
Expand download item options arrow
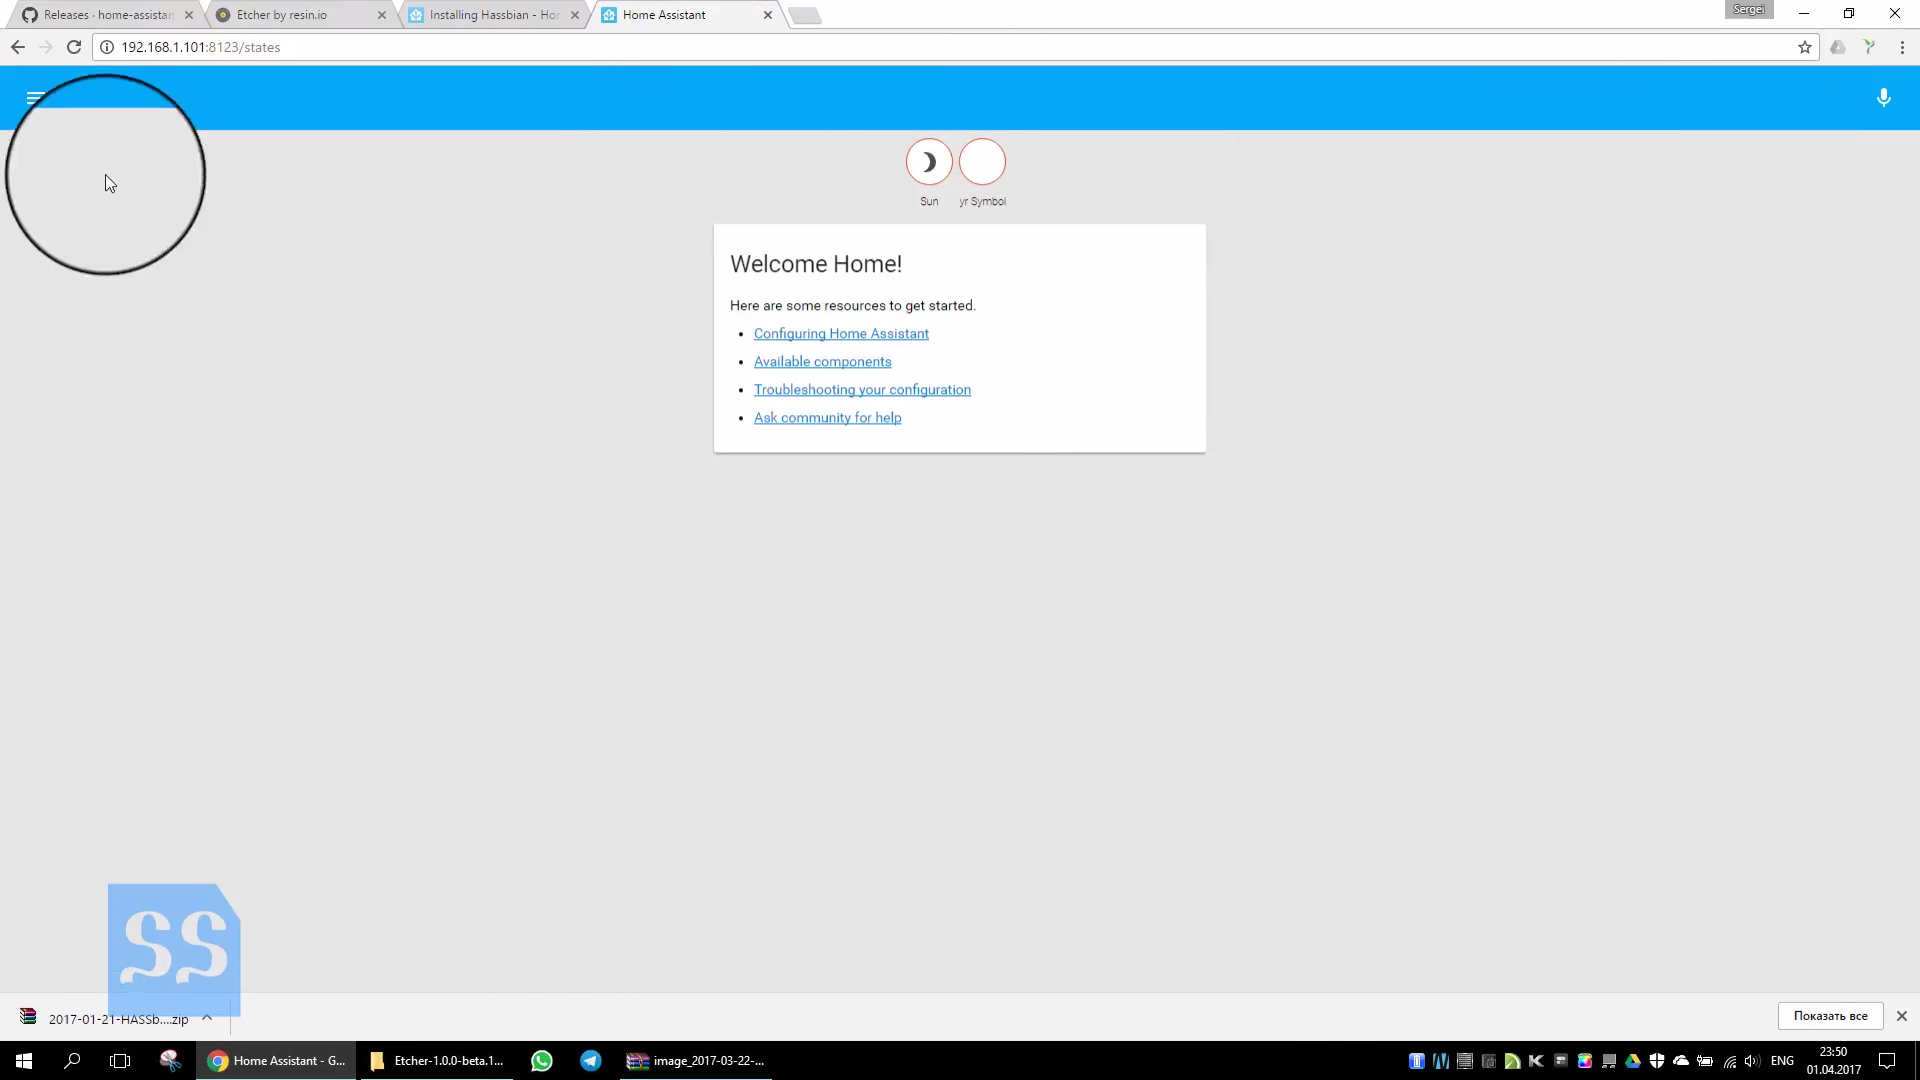pos(207,1018)
